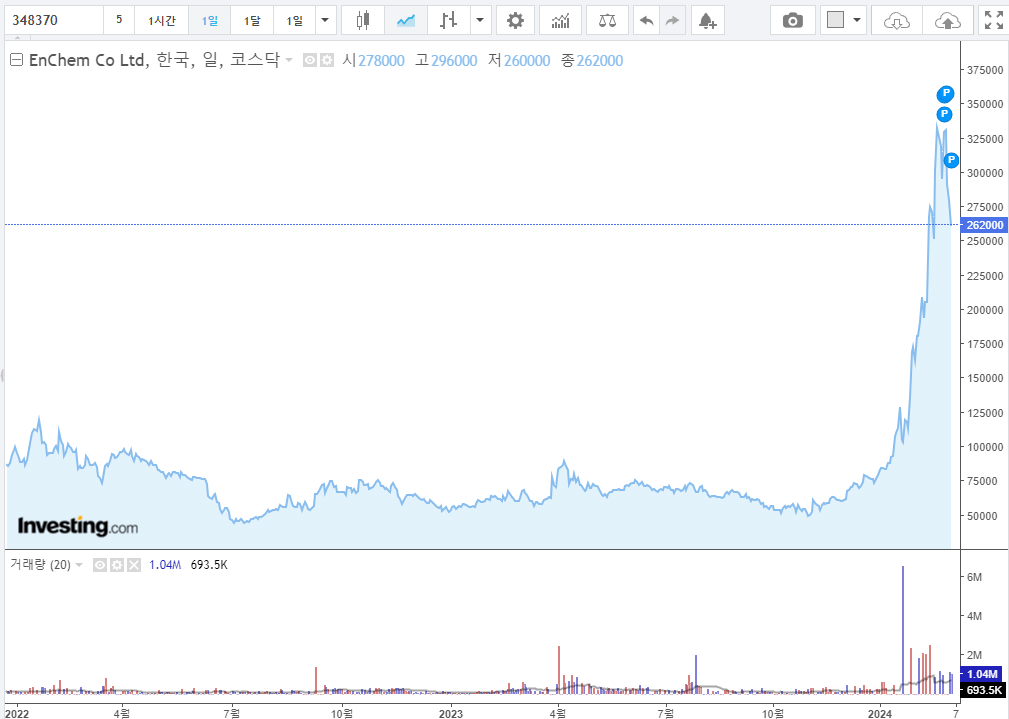The height and width of the screenshot is (719, 1009).
Task: Click the 6M volume axis label
Action: 974,577
